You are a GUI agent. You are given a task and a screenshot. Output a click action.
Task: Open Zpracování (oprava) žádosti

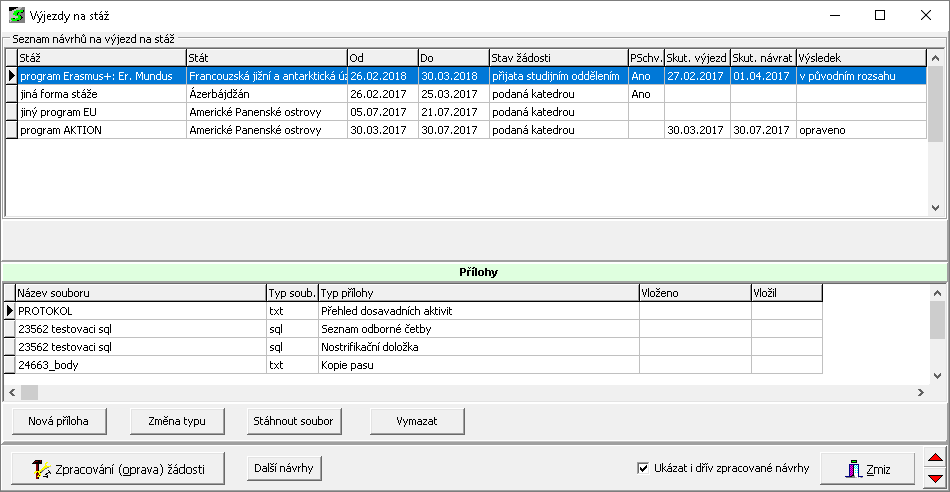click(x=118, y=468)
